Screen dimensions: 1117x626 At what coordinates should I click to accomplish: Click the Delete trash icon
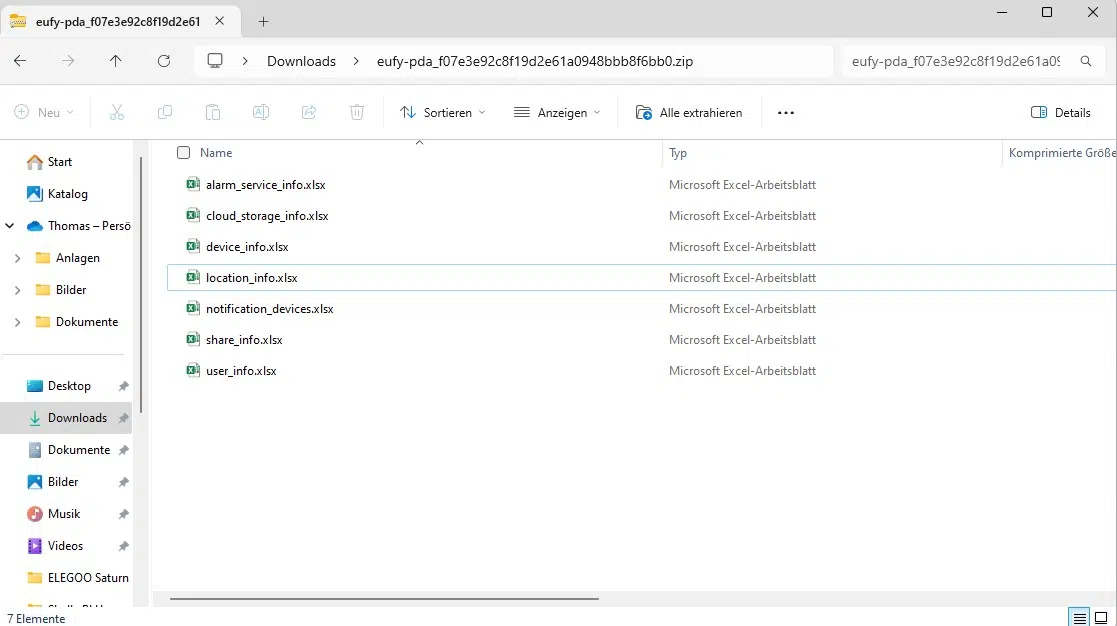[x=357, y=113]
